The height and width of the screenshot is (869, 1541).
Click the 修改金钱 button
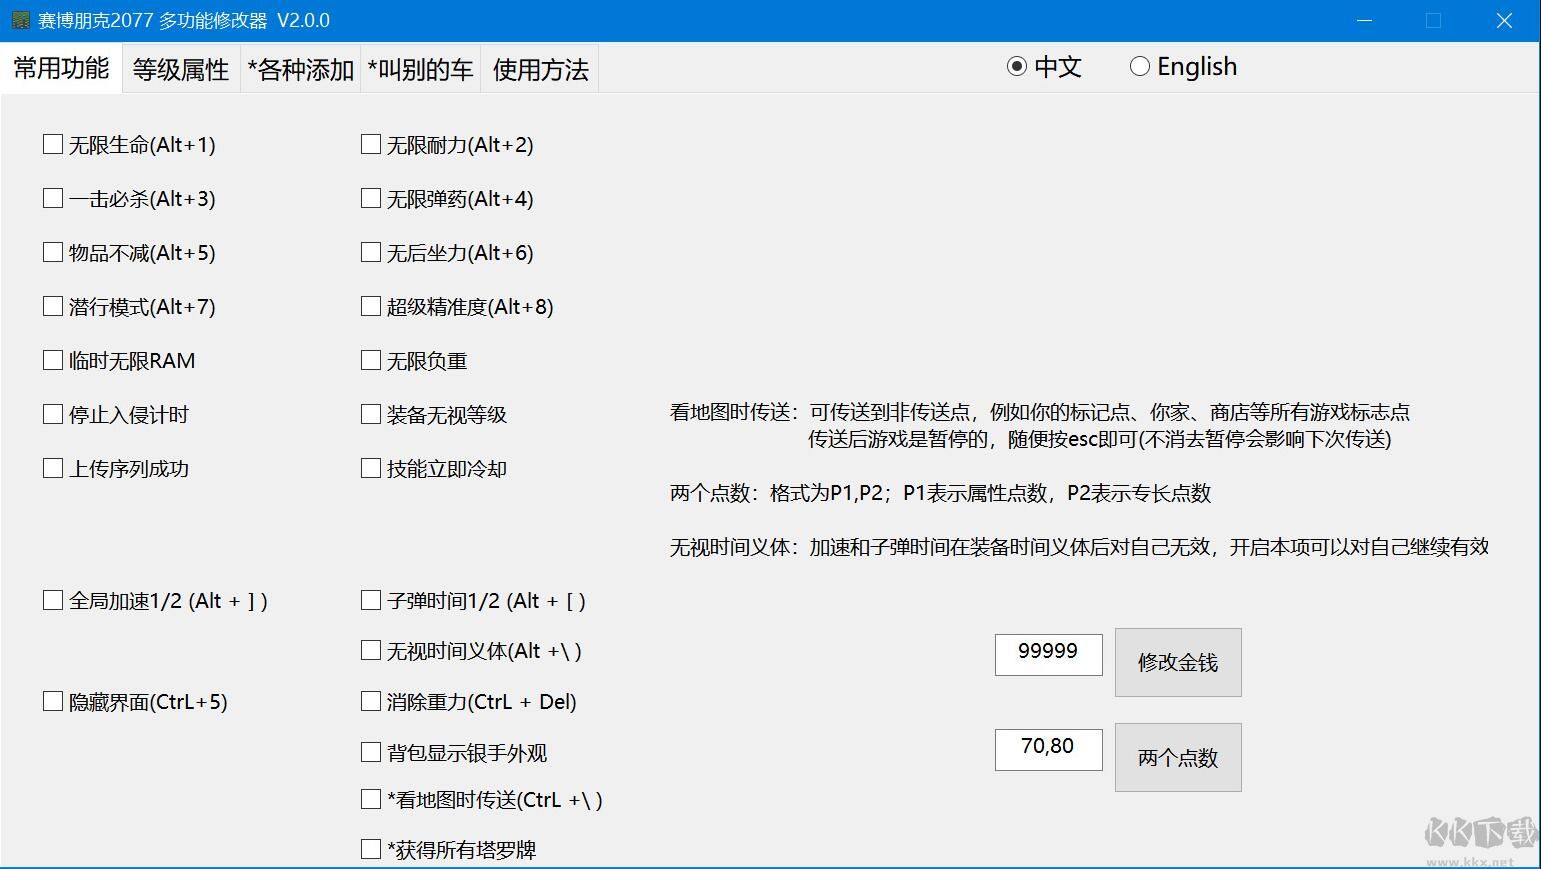1177,662
